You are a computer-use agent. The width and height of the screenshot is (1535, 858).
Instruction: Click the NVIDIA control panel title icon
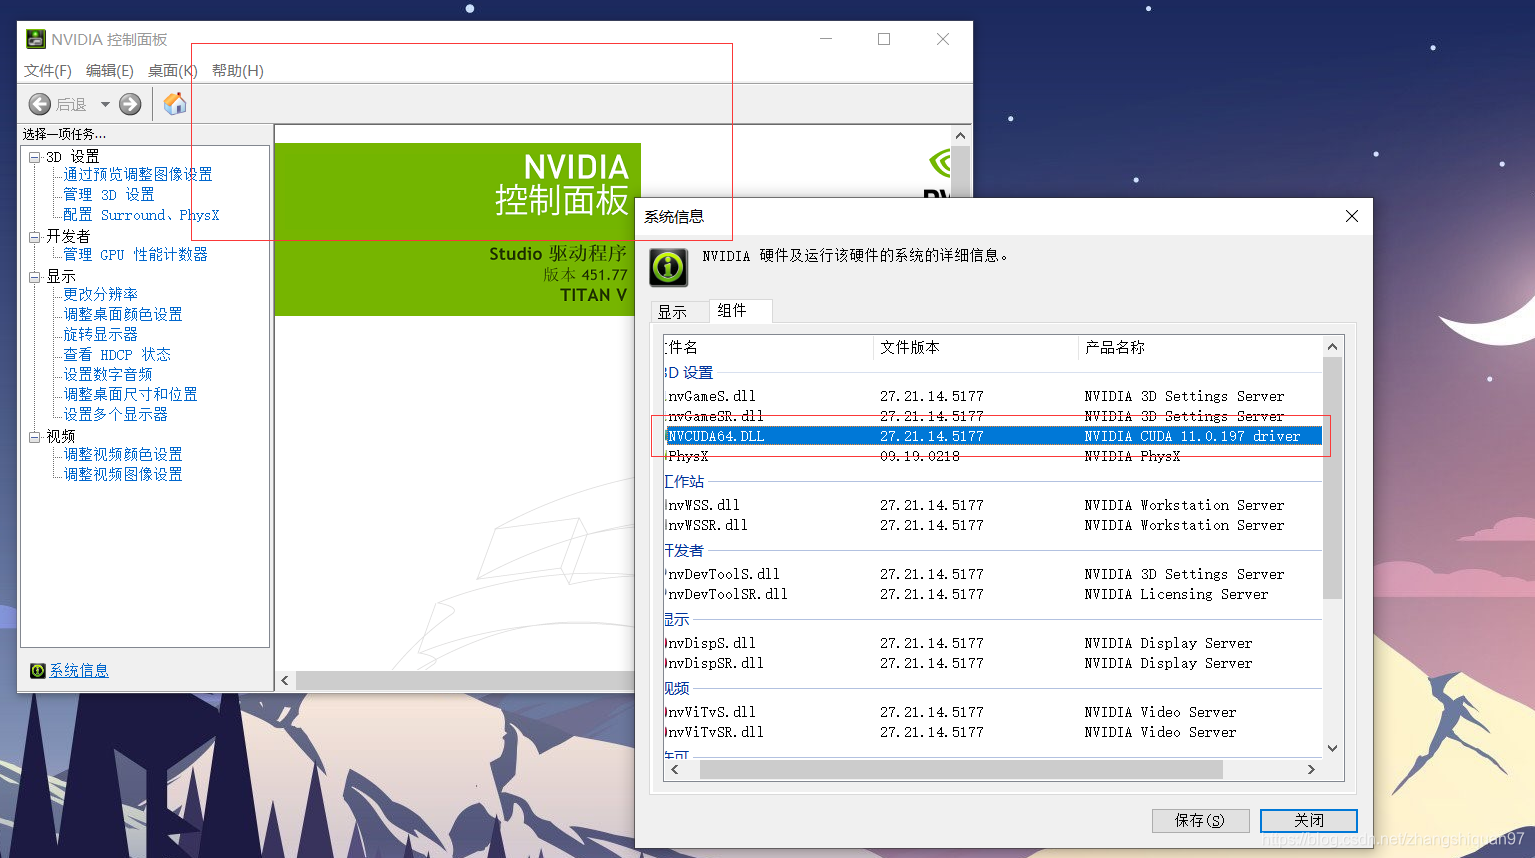[36, 39]
